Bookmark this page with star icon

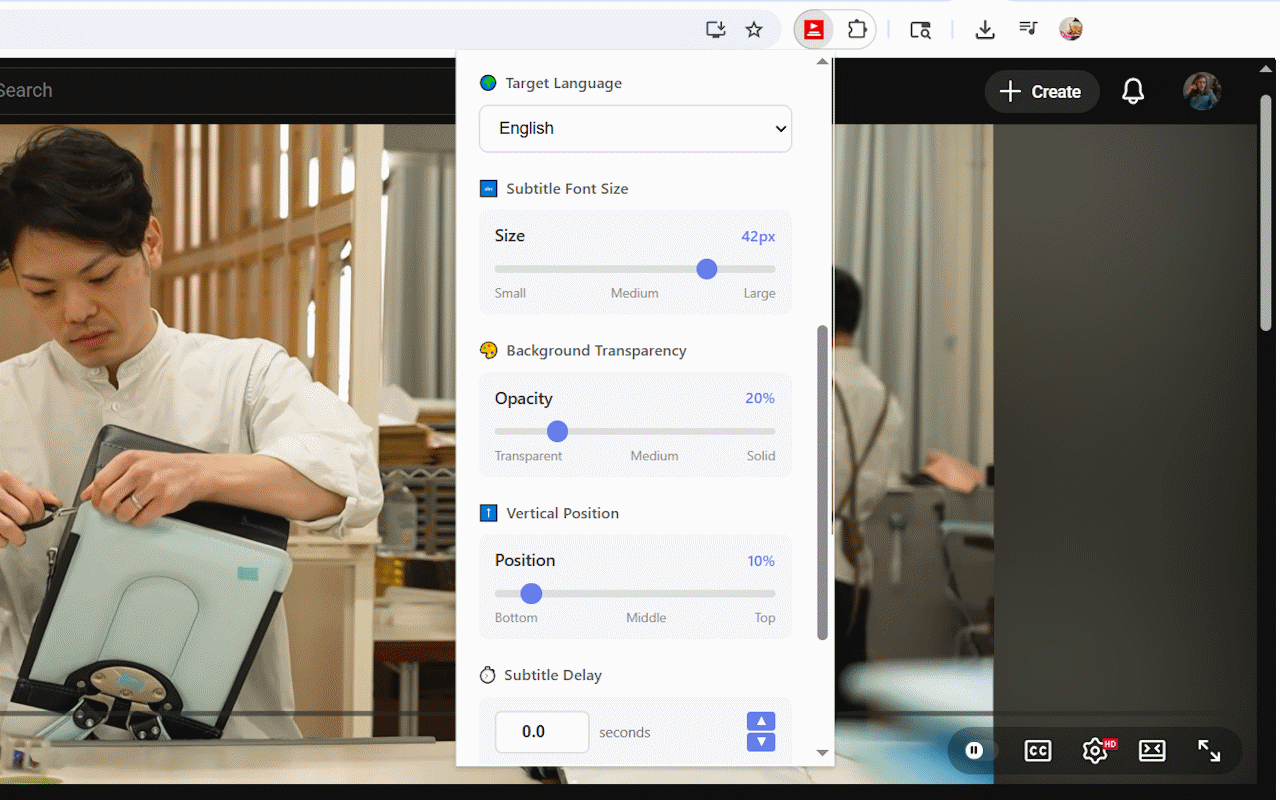point(754,30)
